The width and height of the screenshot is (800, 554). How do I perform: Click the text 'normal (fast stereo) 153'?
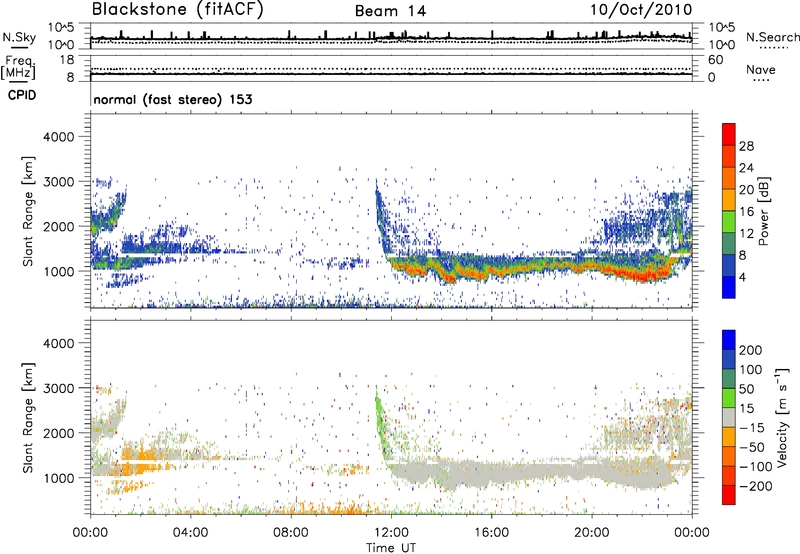coord(173,99)
